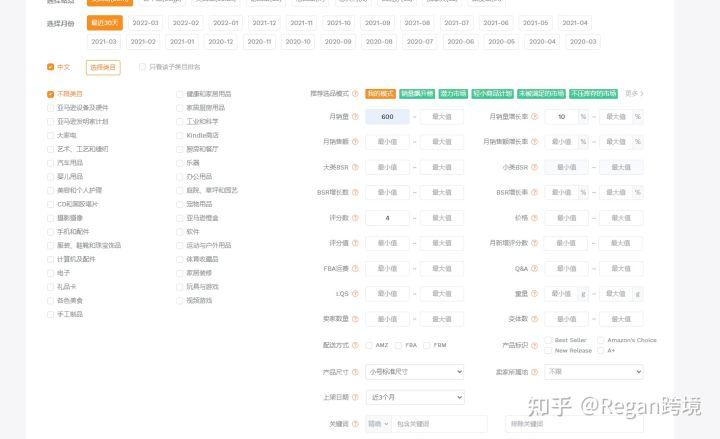Select month 2020-12
Viewport: 720px width, 439px height.
pos(221,41)
